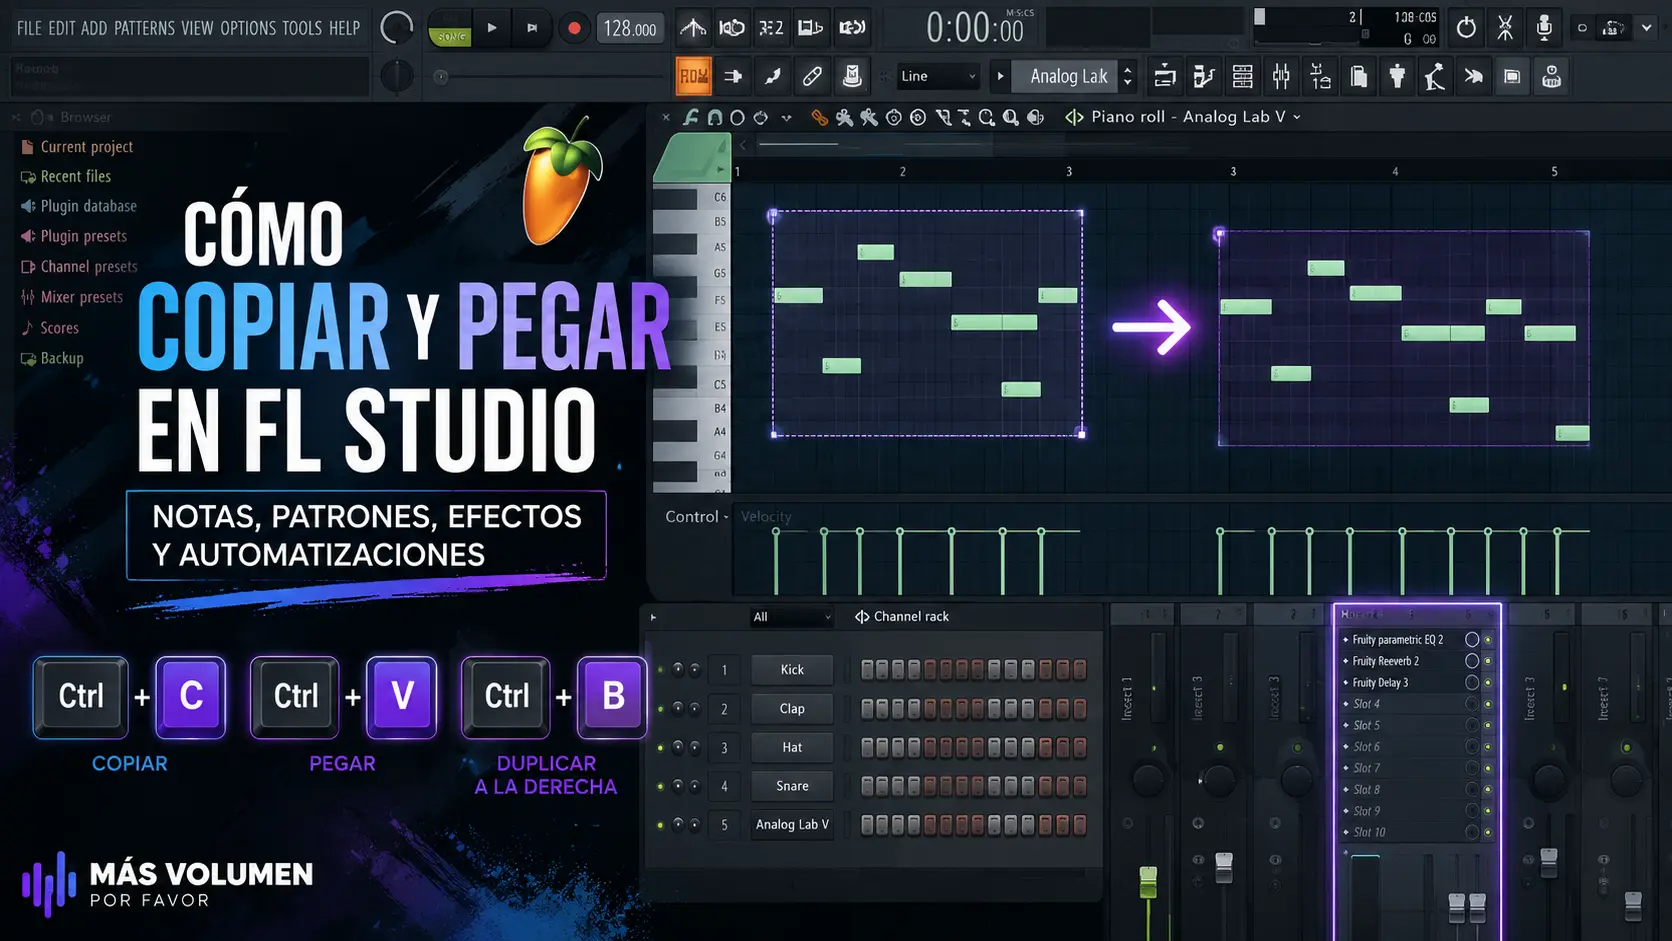Screen dimensions: 1672x941
Task: Open the EDIT menu
Action: tap(62, 28)
